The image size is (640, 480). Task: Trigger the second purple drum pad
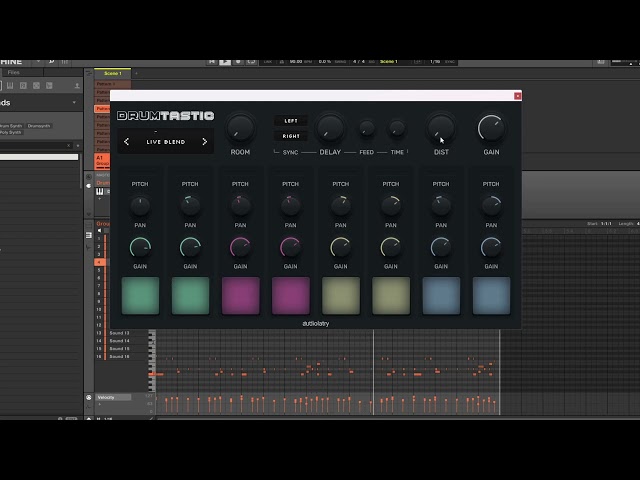pos(291,296)
